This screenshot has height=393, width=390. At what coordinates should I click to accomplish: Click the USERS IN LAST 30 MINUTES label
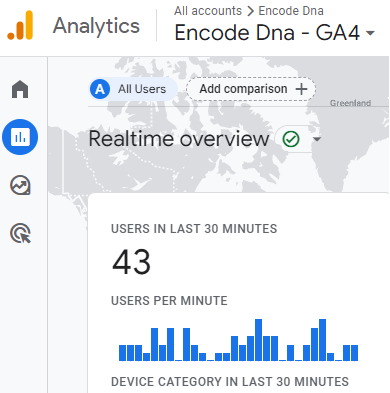tap(194, 229)
